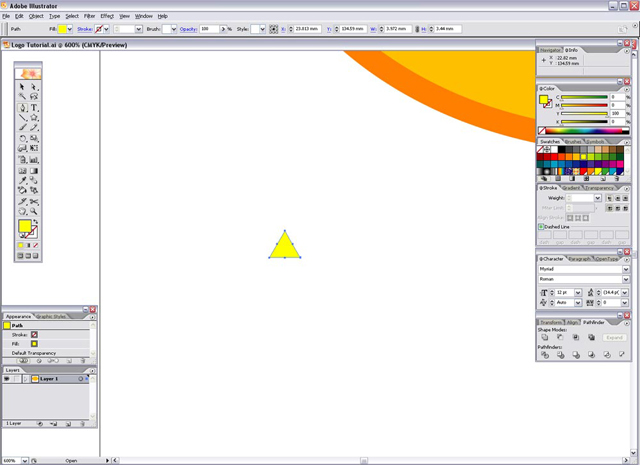The image size is (640, 465).
Task: Pick the Paintbrush tool
Action: coord(22,127)
